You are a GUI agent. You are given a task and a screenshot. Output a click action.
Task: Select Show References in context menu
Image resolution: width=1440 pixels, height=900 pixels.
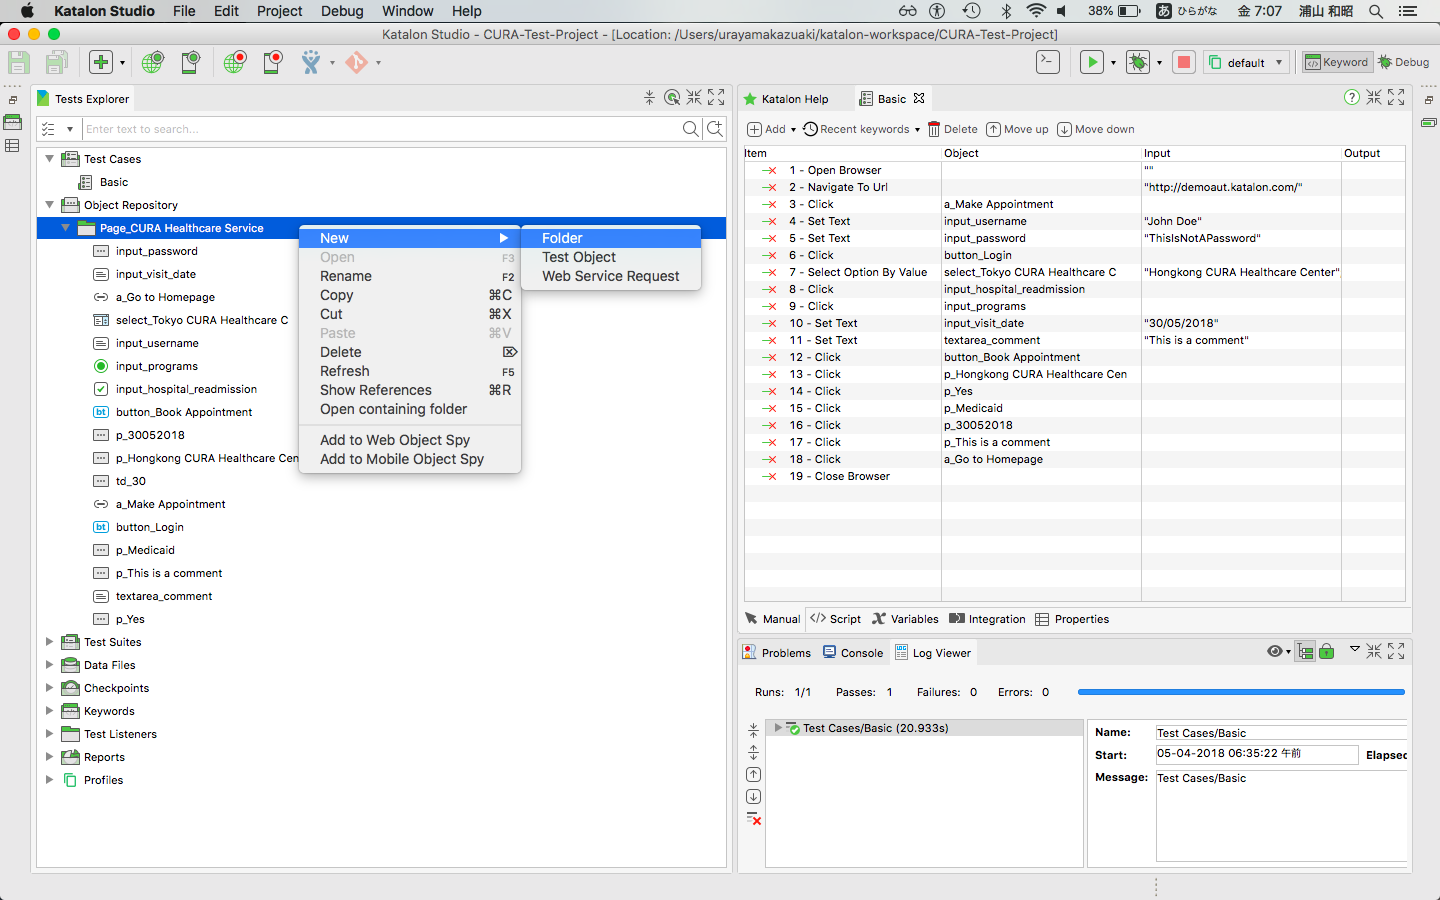(410, 390)
